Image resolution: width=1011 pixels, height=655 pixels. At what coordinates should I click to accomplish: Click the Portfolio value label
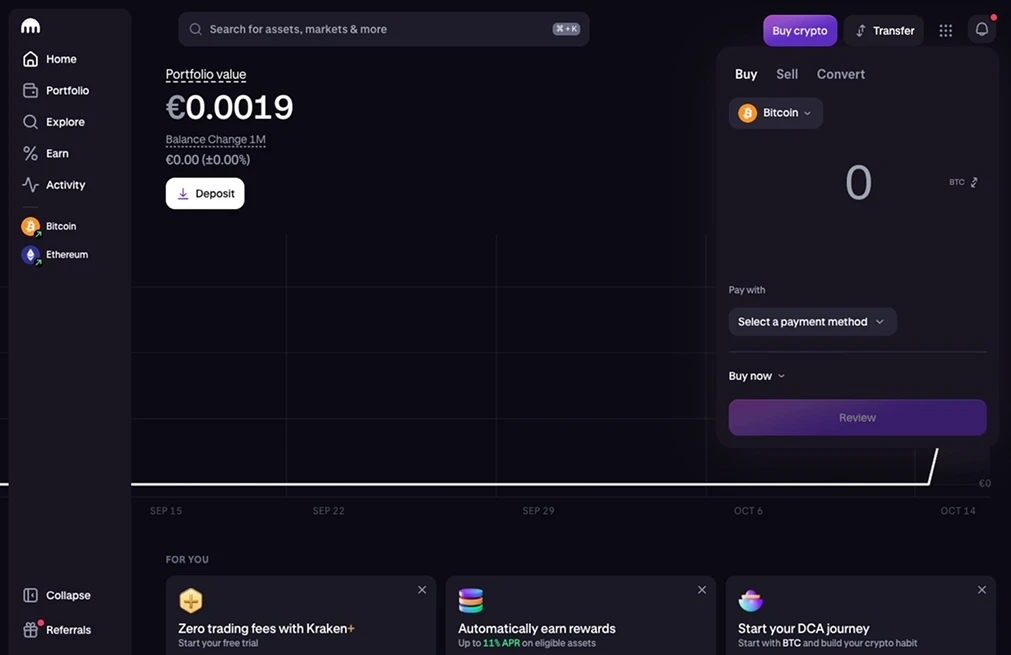click(x=206, y=74)
